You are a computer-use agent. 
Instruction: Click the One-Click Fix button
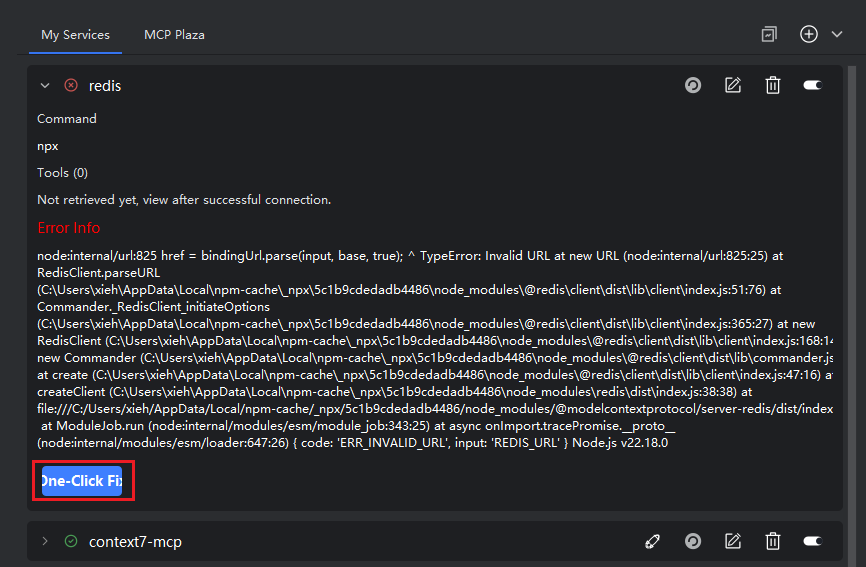pyautogui.click(x=82, y=481)
